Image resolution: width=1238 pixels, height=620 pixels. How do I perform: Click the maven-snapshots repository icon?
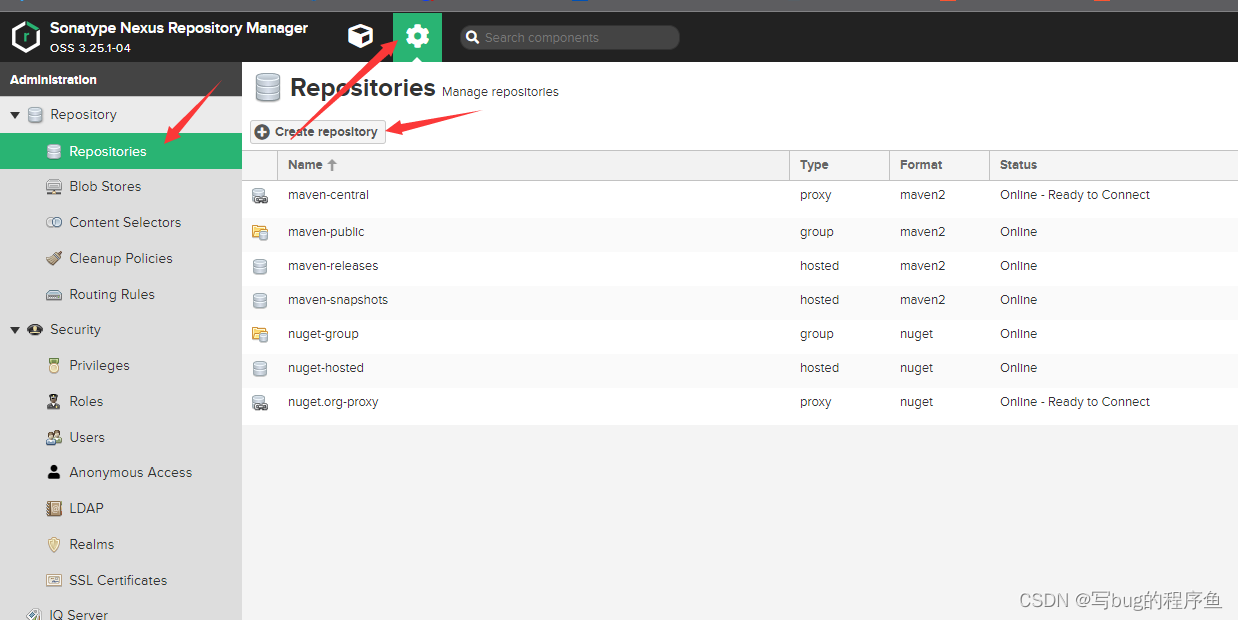tap(260, 300)
